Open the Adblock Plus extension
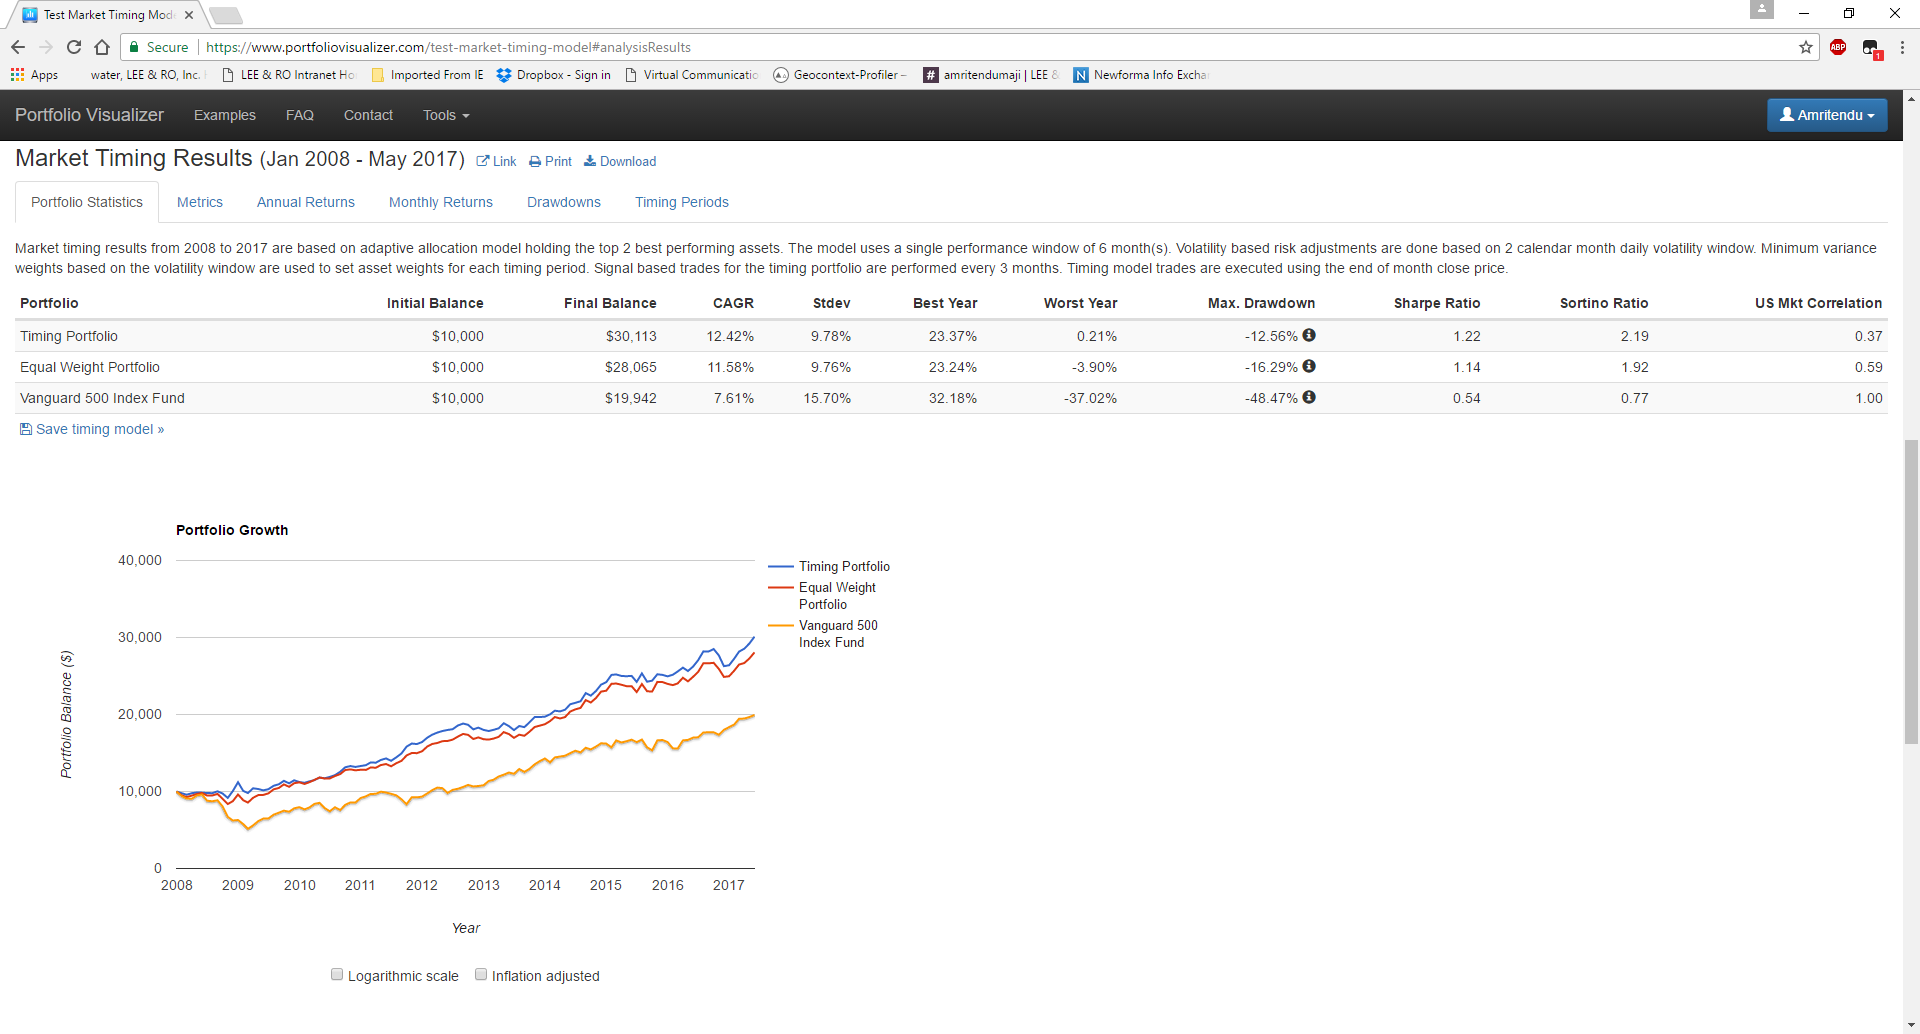 pos(1838,47)
